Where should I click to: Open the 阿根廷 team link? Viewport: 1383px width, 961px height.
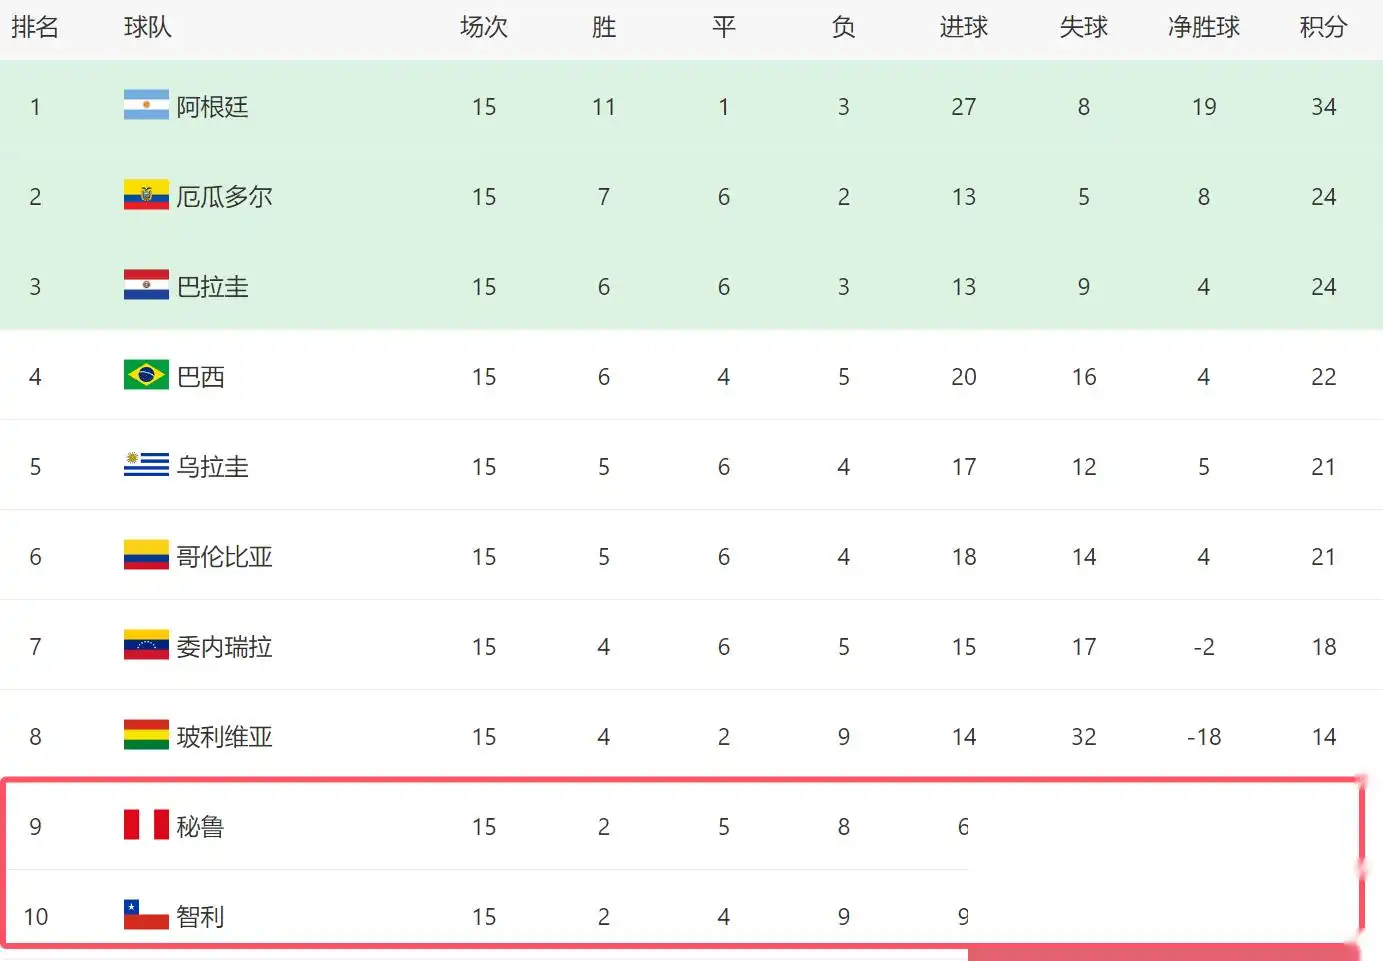(x=212, y=107)
